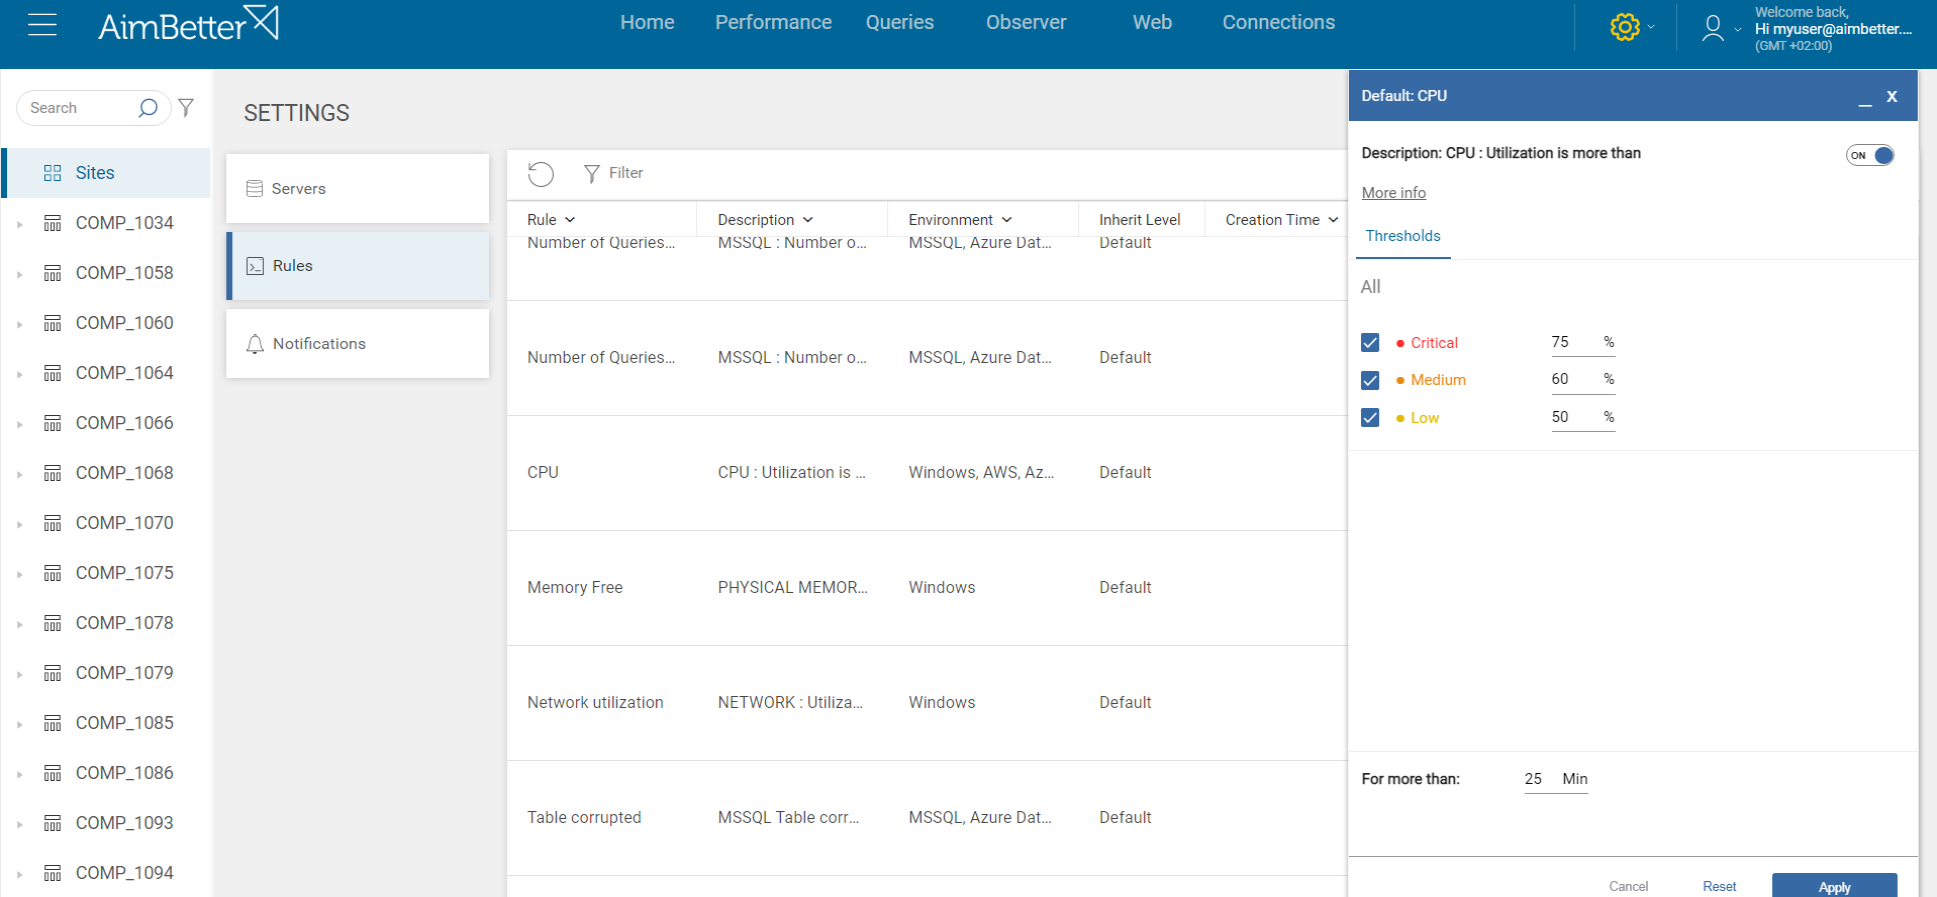Expand the COMP_1034 tree node
This screenshot has height=897, width=1937.
[20, 225]
